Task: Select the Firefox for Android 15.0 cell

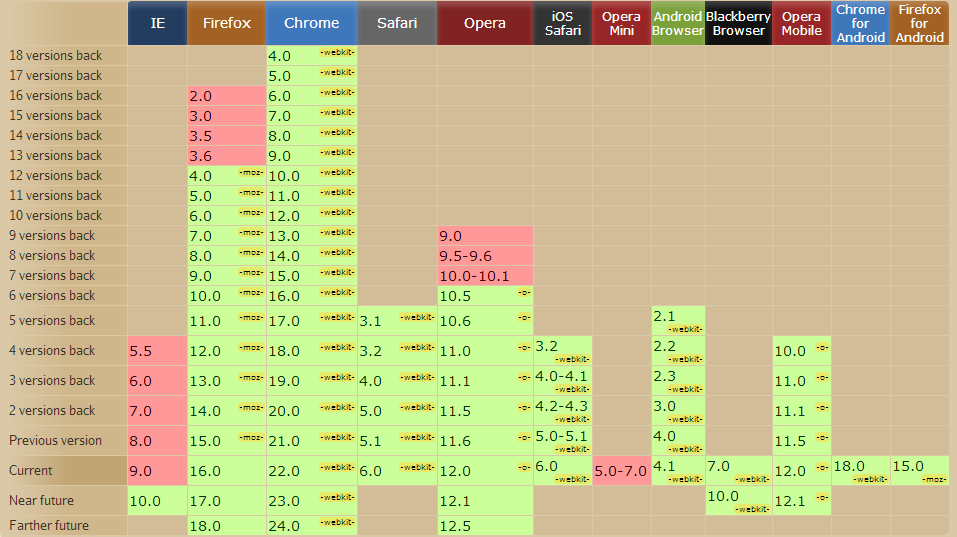Action: click(x=919, y=470)
